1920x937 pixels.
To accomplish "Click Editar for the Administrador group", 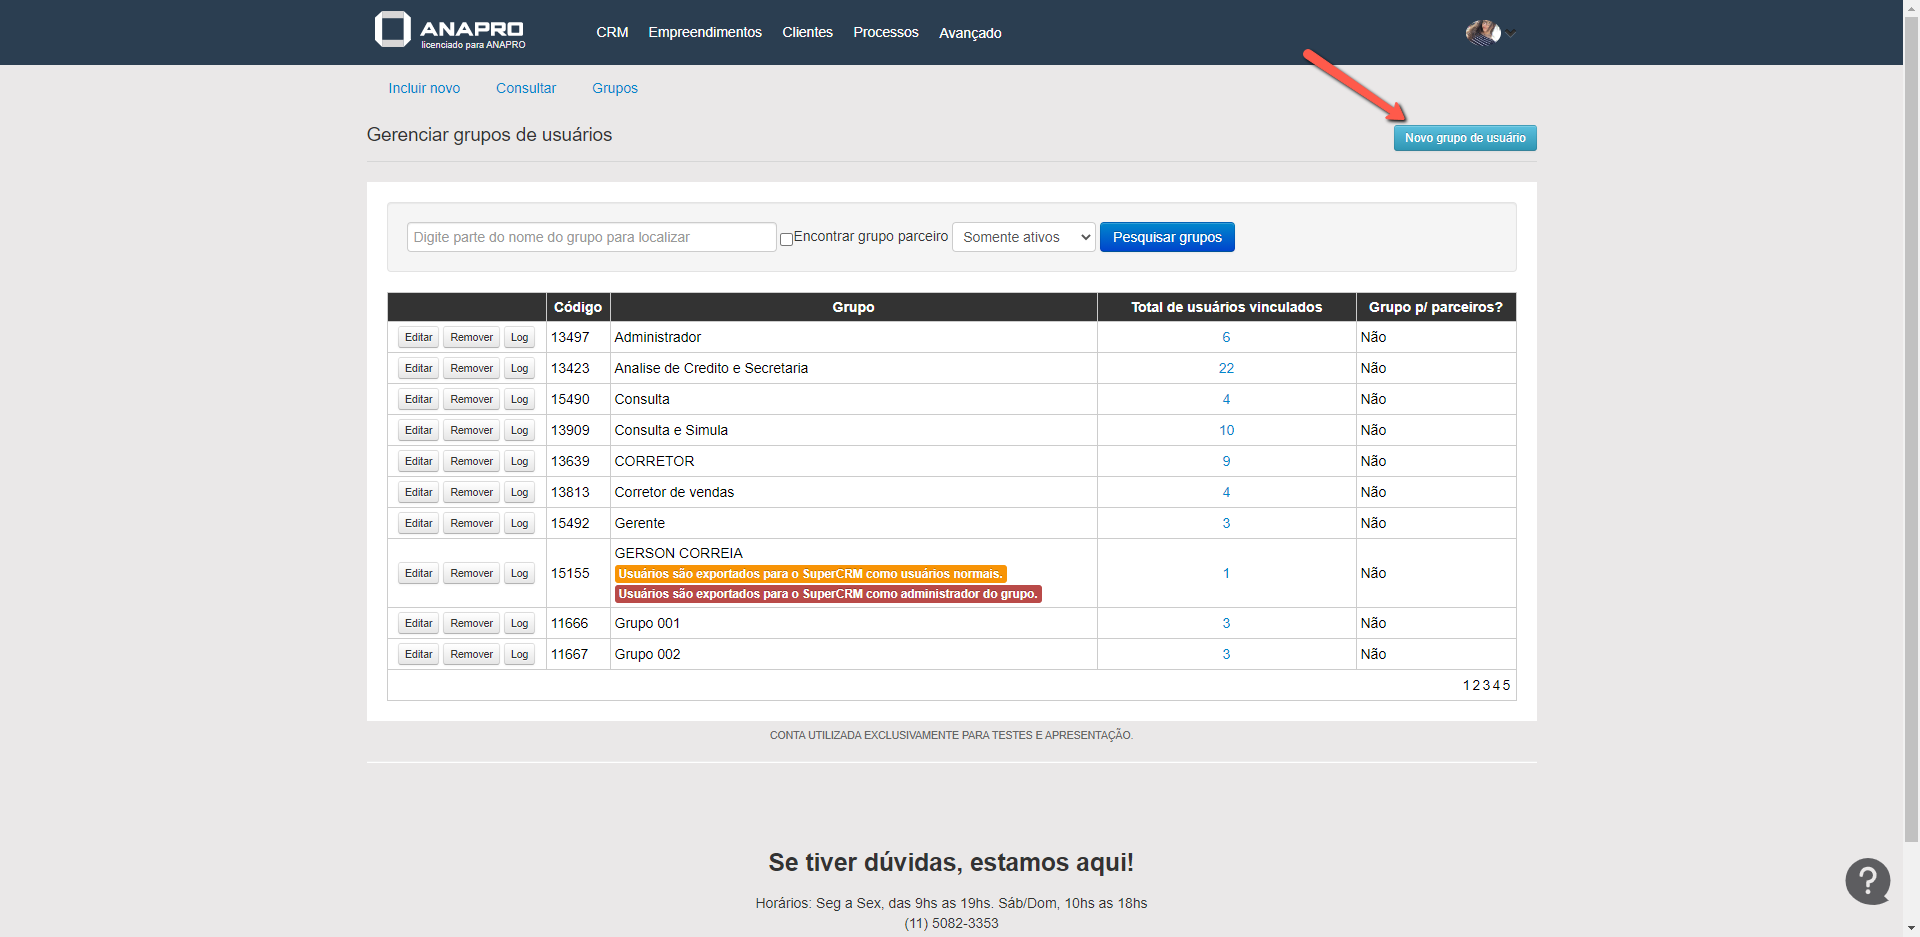I will (418, 337).
